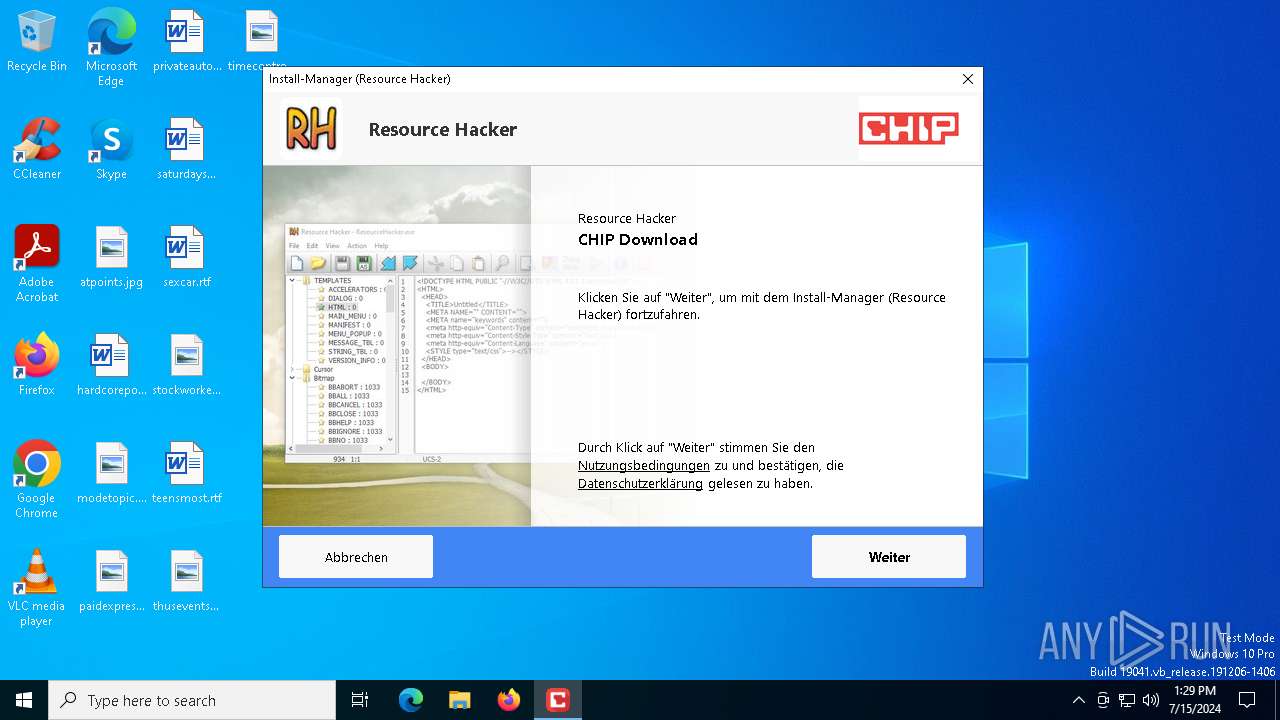The image size is (1280, 720).
Task: Click the Resource Hacker RH logo
Action: pyautogui.click(x=311, y=129)
